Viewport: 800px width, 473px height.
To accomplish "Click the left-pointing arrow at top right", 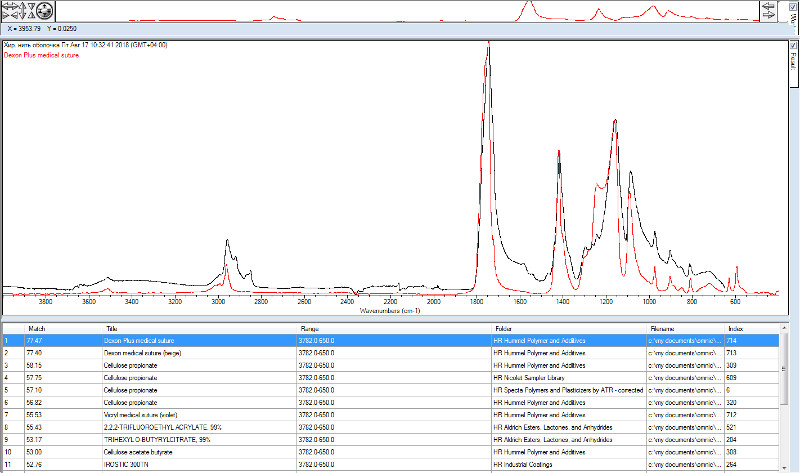I will [768, 5].
